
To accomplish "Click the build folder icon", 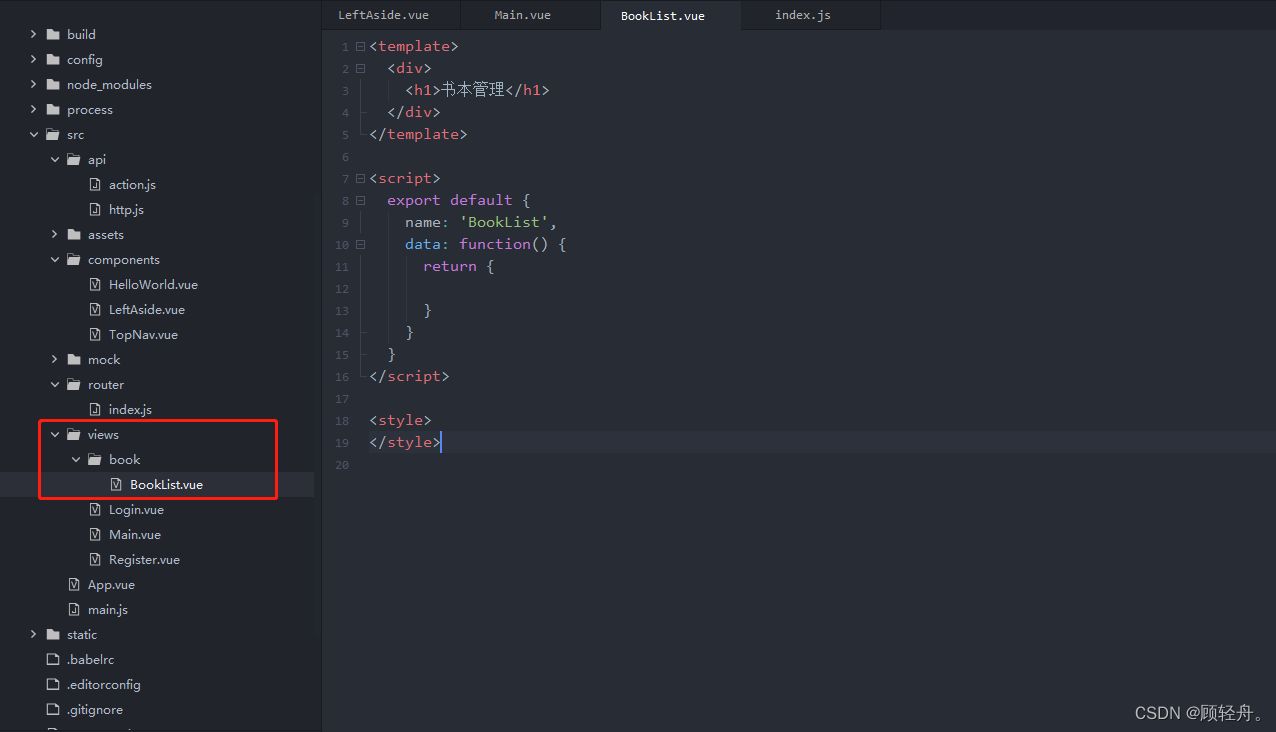I will [53, 35].
